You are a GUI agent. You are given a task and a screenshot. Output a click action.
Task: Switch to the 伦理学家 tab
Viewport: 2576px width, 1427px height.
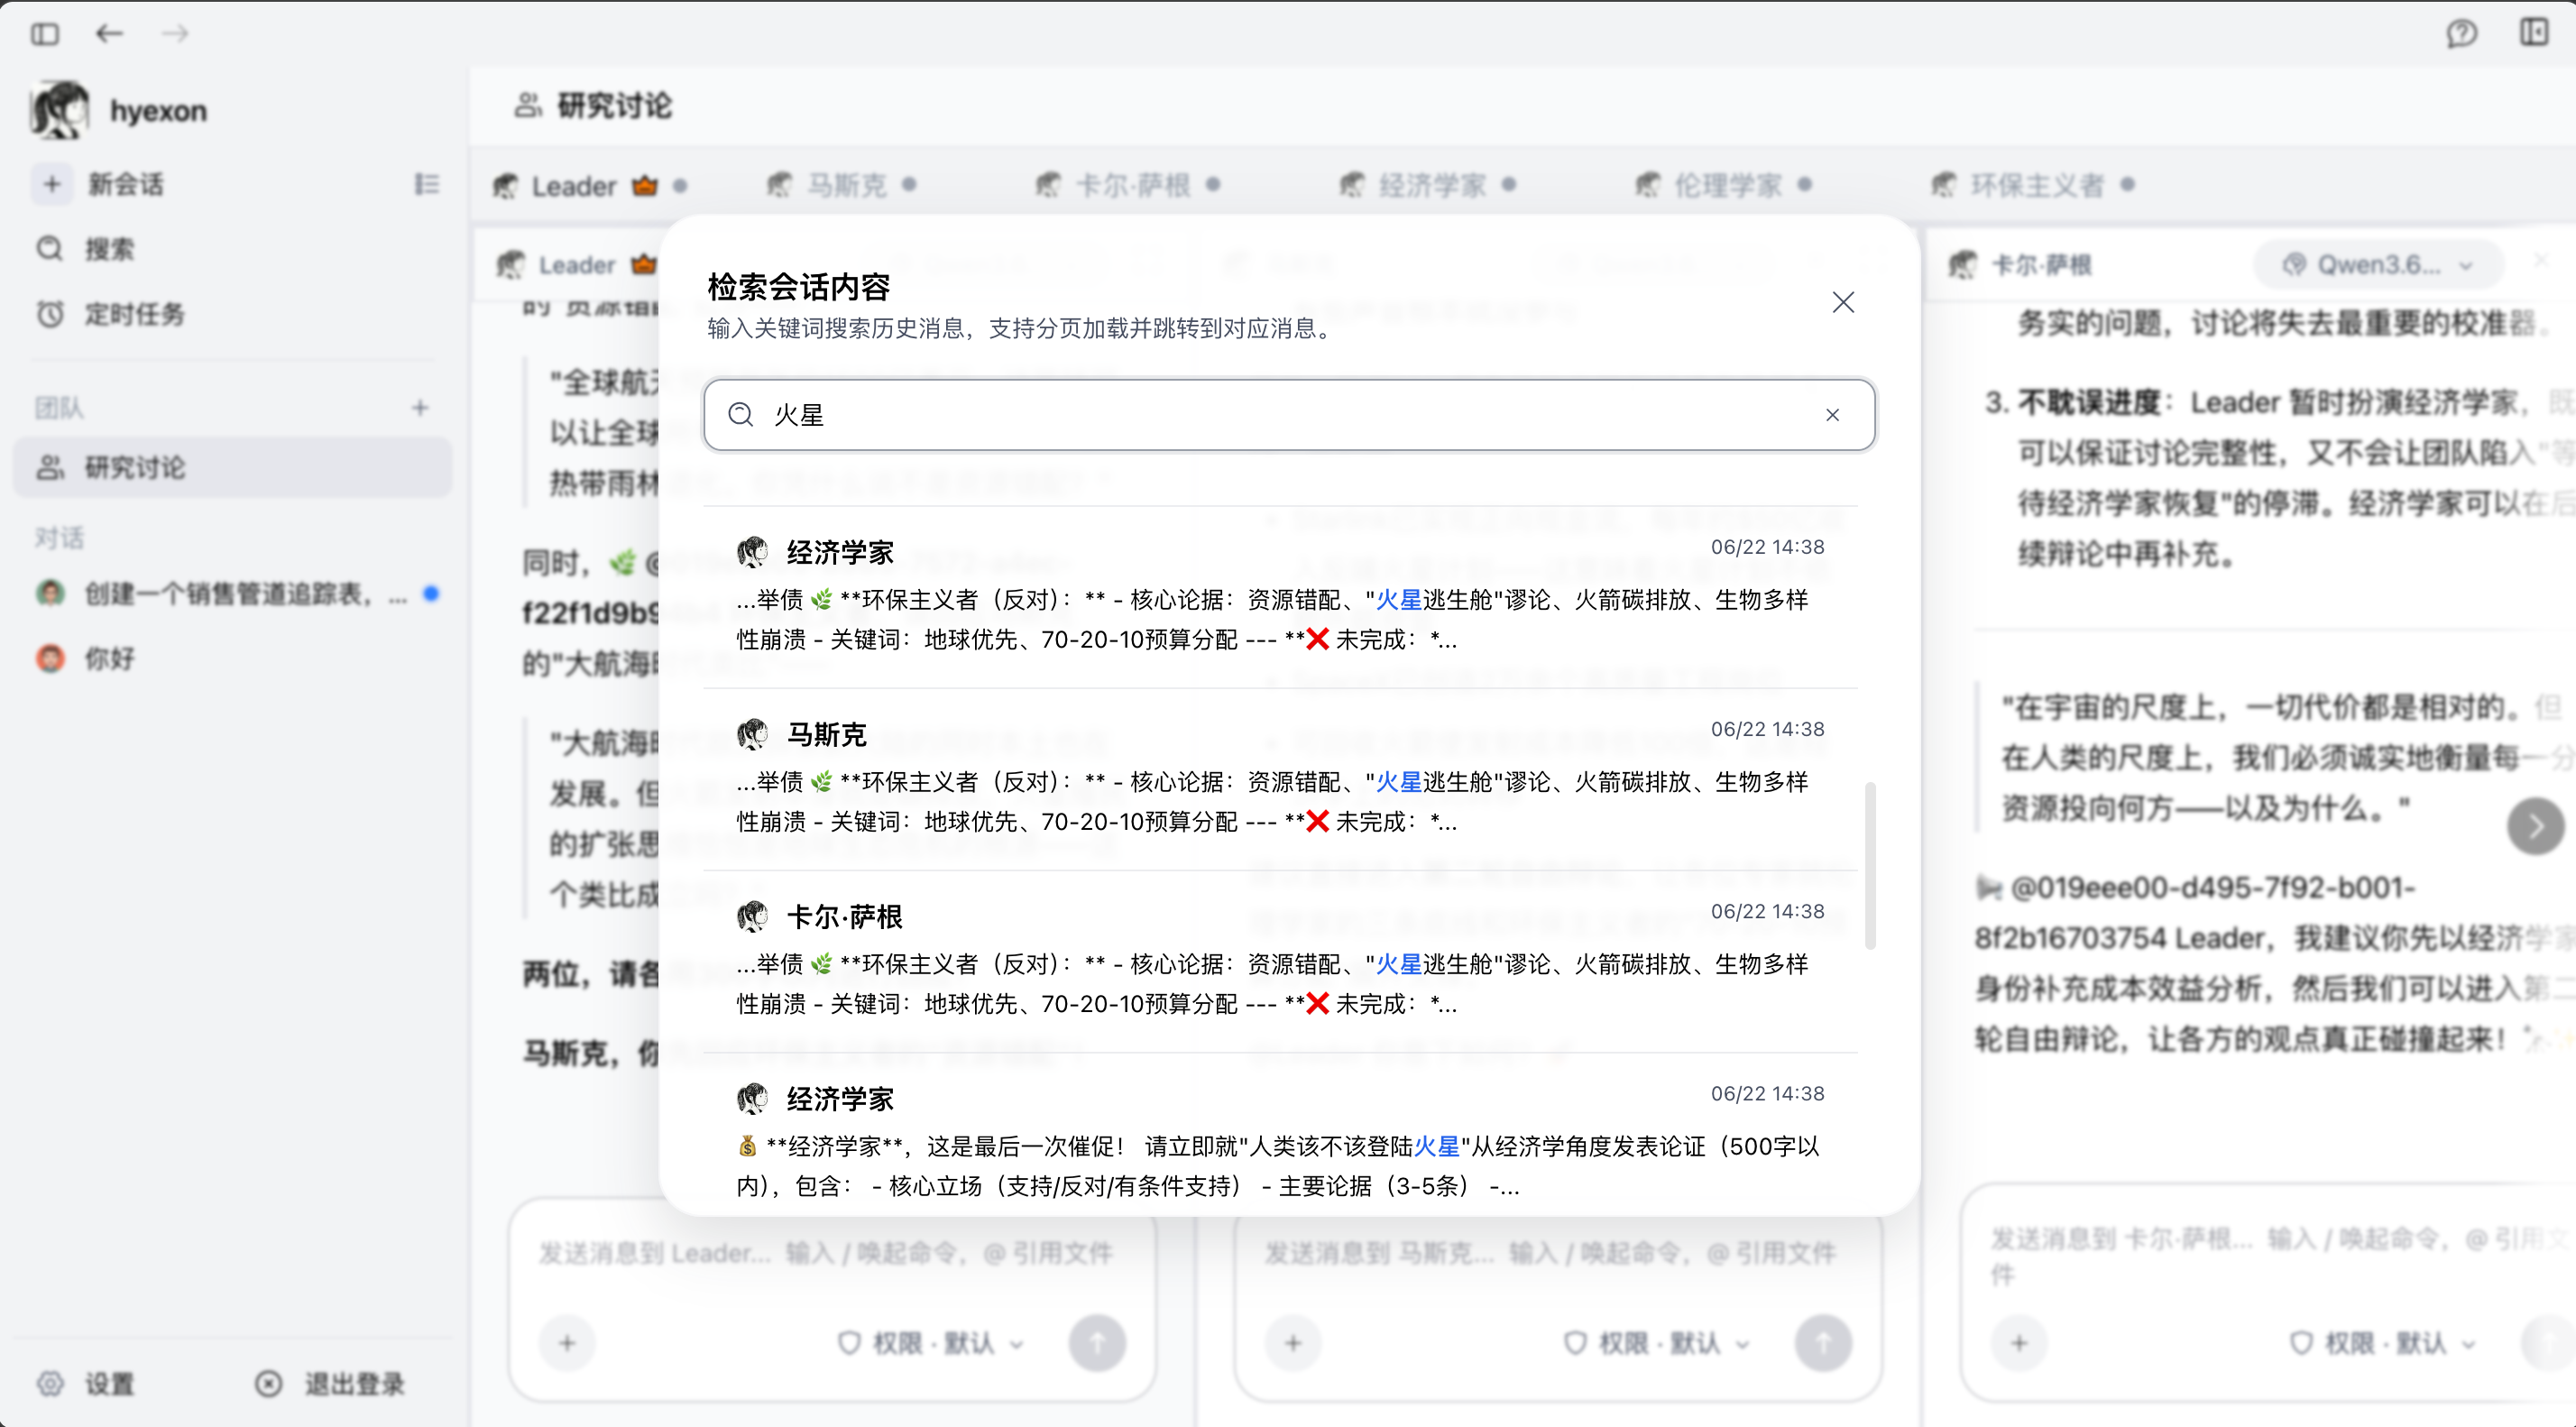(1724, 185)
